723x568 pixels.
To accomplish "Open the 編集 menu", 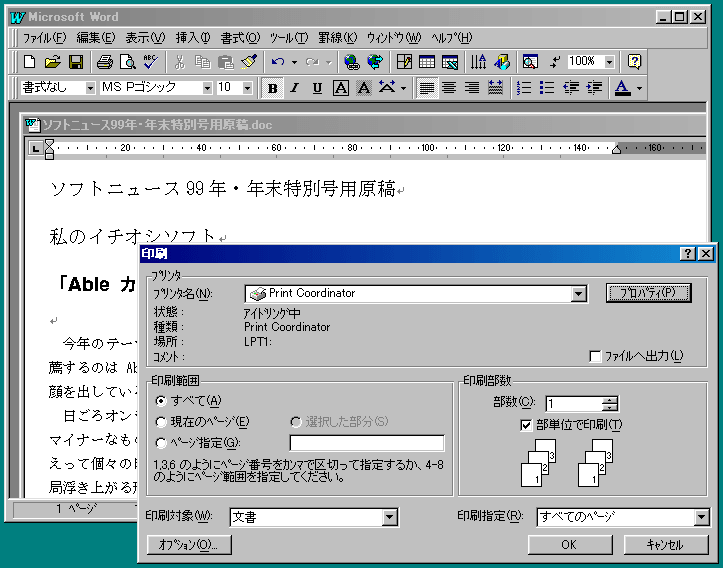I will coord(95,38).
